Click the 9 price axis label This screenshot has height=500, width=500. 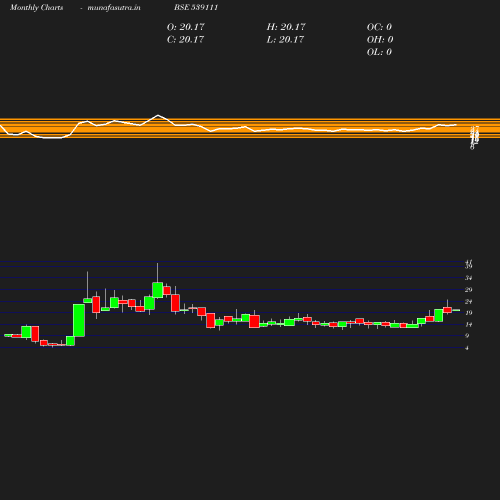tap(467, 336)
